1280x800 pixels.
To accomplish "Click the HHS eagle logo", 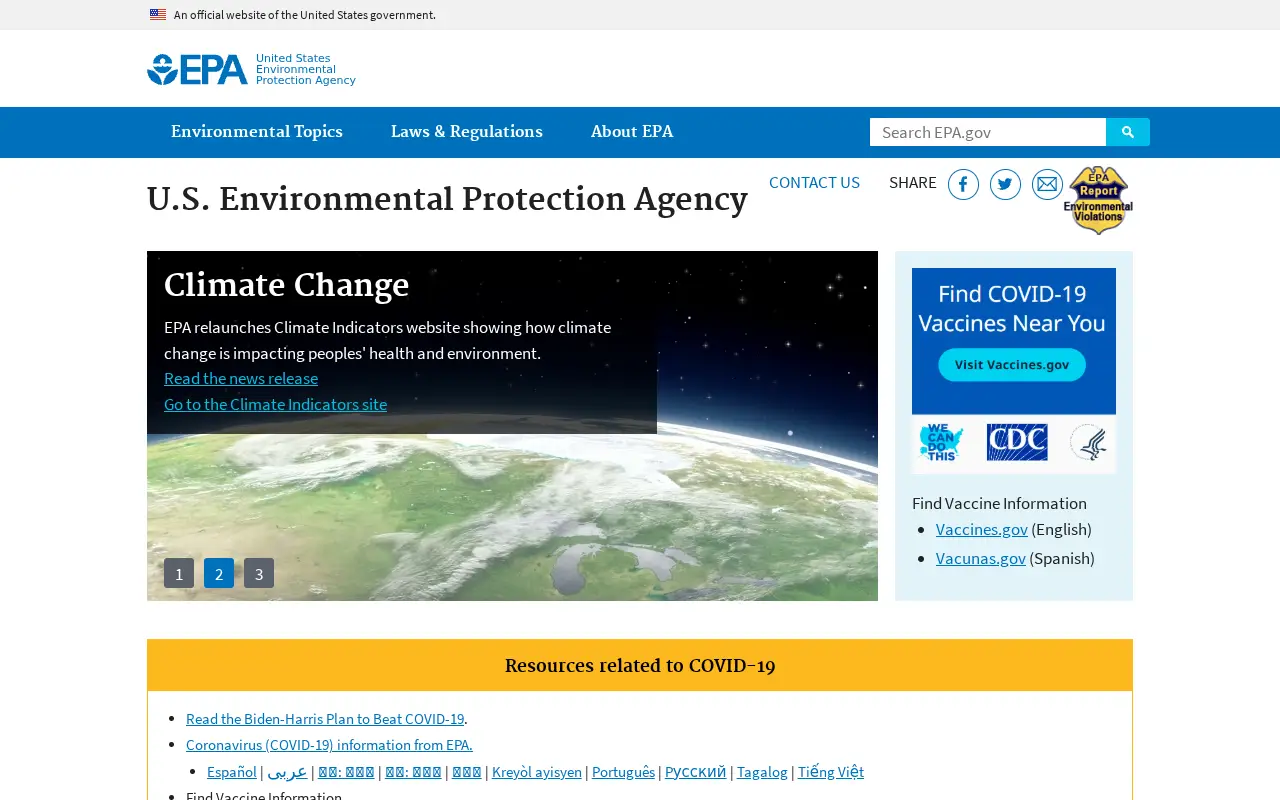I will click(1088, 442).
